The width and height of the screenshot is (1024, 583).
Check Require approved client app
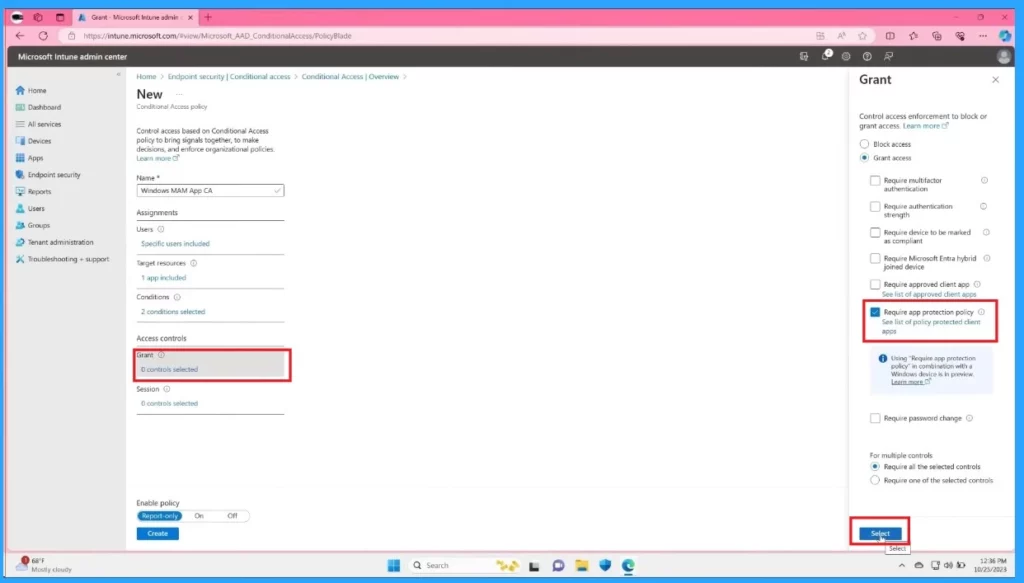875,285
